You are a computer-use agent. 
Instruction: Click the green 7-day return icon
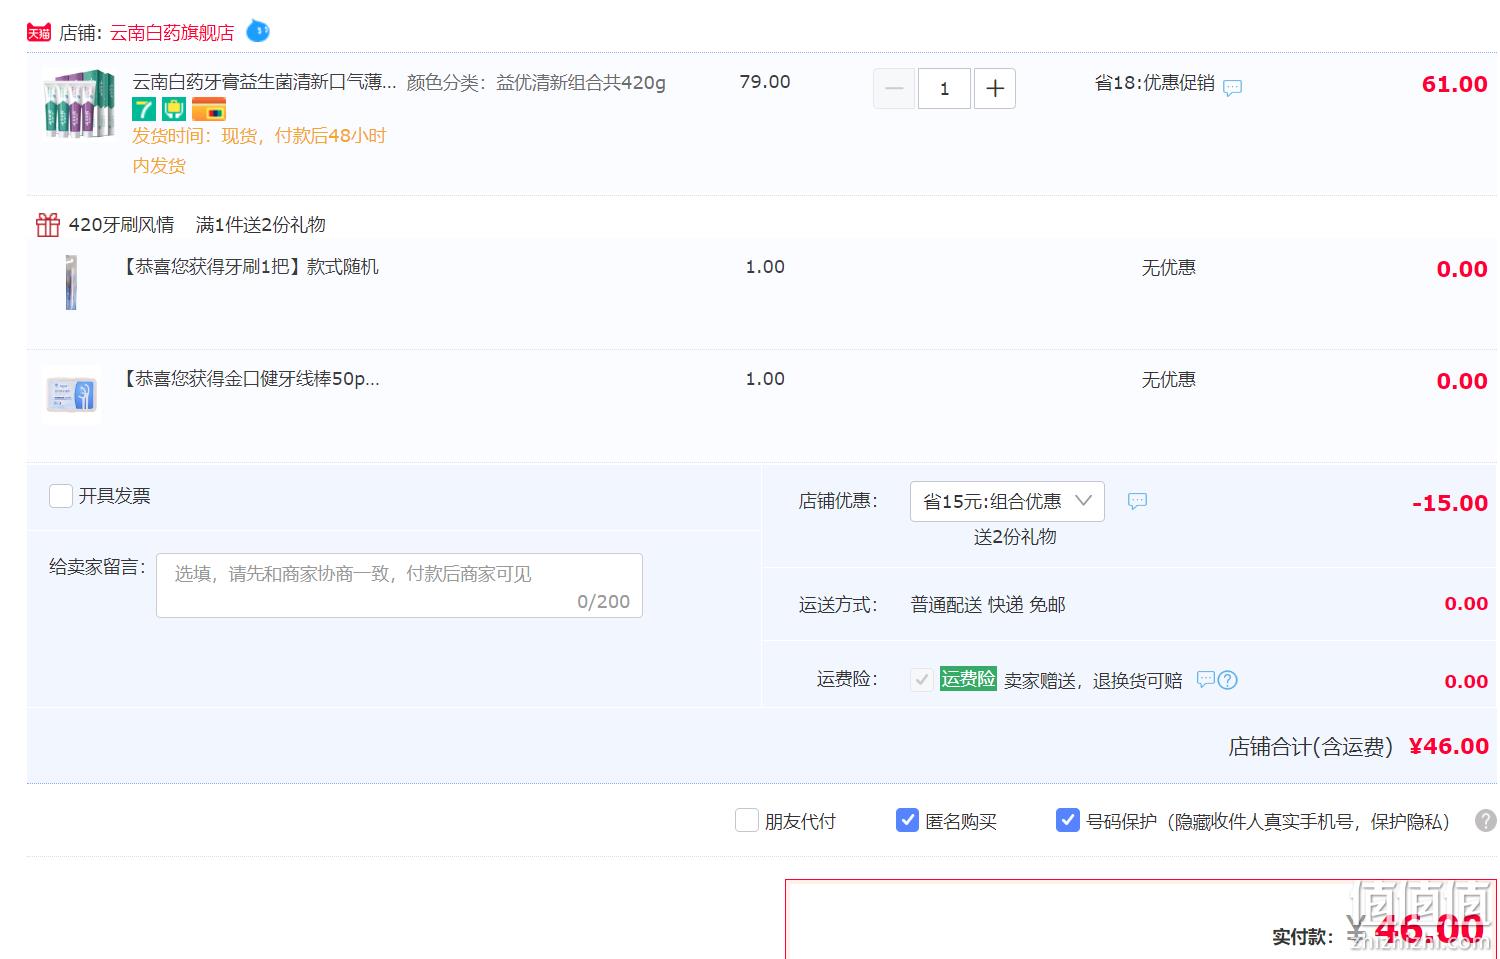144,108
